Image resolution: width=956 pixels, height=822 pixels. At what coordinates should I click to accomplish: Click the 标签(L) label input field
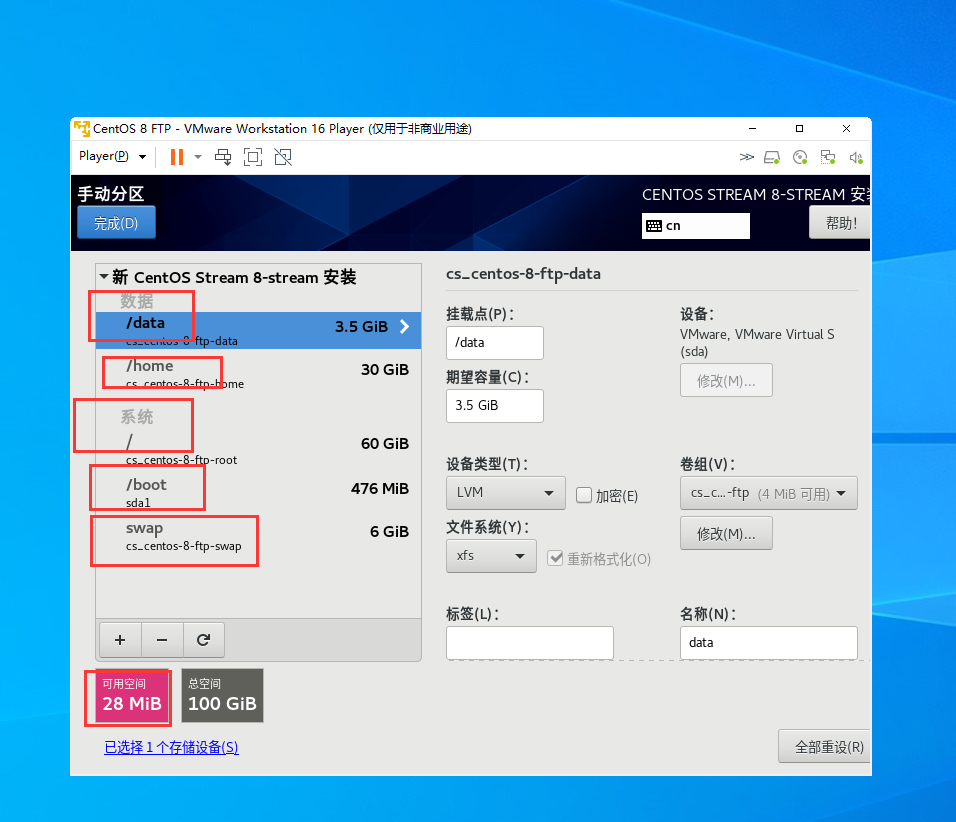530,643
